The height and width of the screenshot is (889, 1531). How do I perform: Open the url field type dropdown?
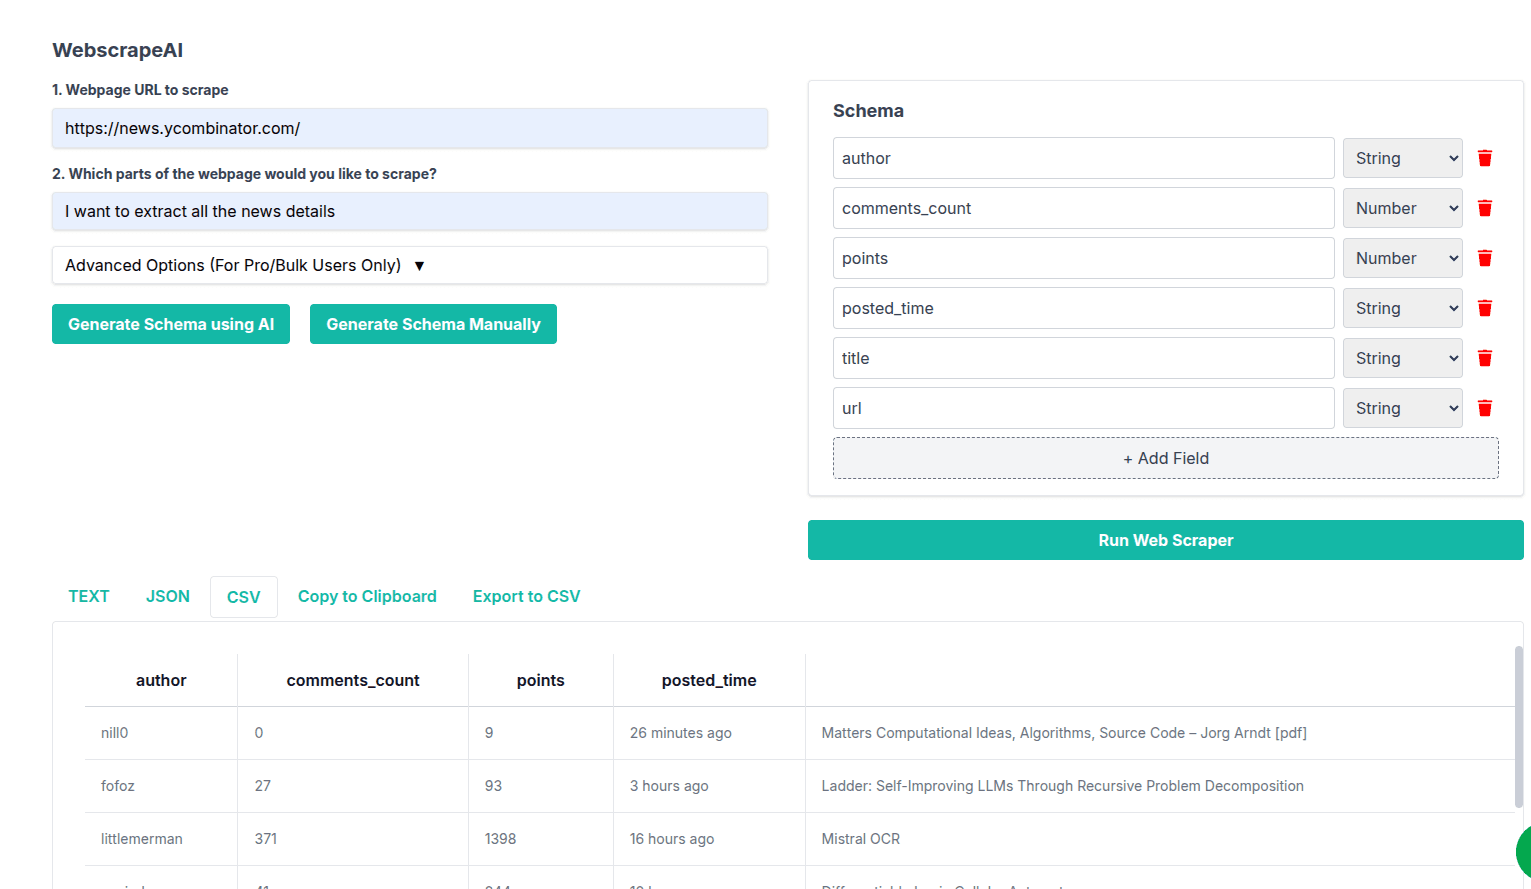coord(1402,408)
